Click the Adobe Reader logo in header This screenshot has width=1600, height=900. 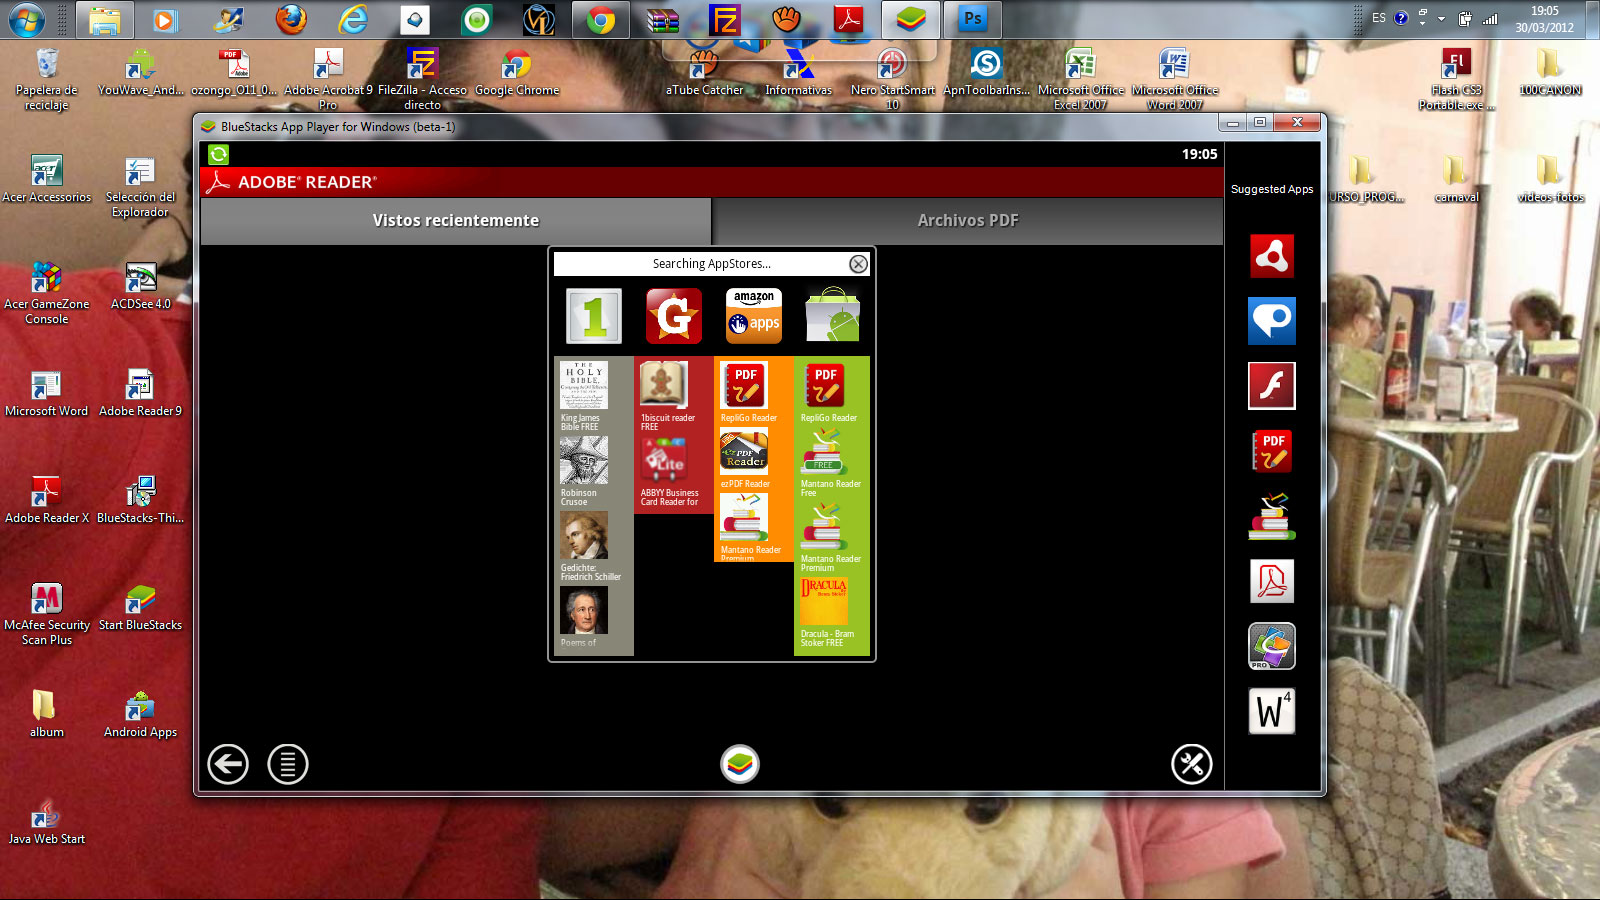[x=217, y=181]
